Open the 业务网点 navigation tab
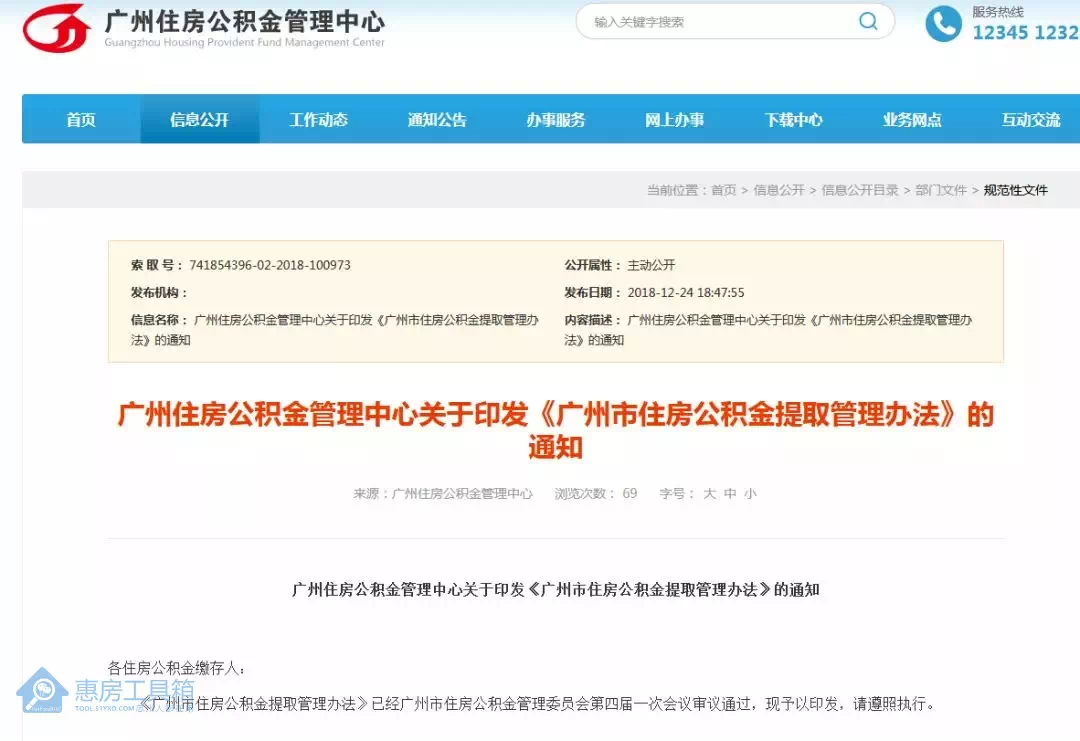Screen dimensions: 1080x741 [x=913, y=120]
